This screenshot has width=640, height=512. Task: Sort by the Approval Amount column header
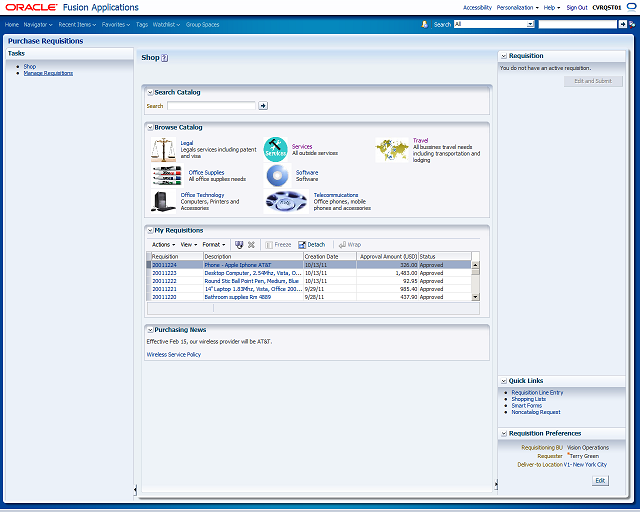(x=388, y=256)
